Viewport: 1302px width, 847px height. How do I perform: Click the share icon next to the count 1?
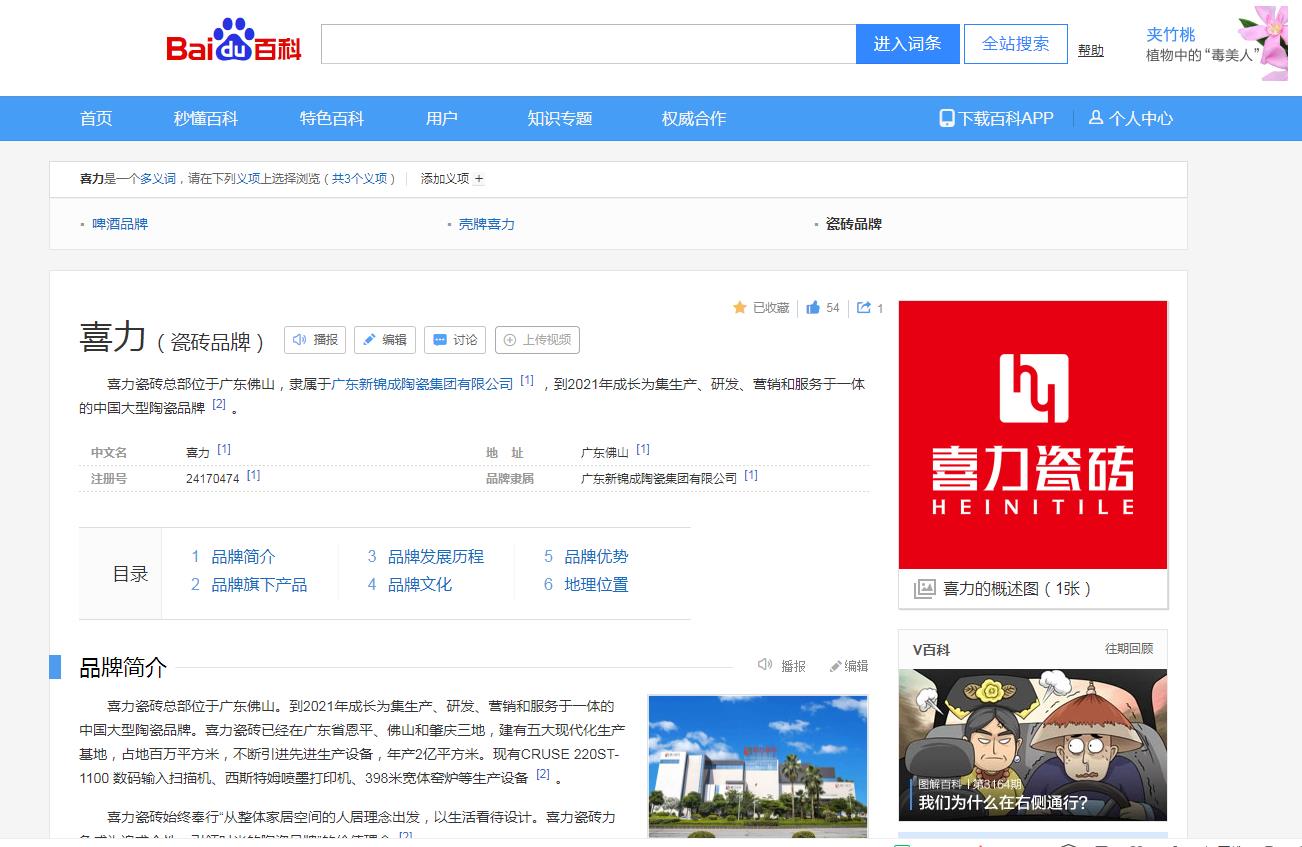click(864, 308)
